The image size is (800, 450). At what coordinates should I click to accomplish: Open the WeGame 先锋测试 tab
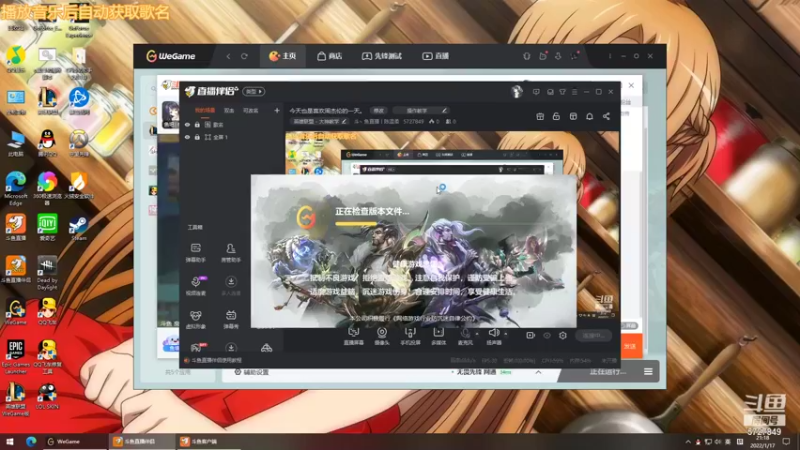382,56
